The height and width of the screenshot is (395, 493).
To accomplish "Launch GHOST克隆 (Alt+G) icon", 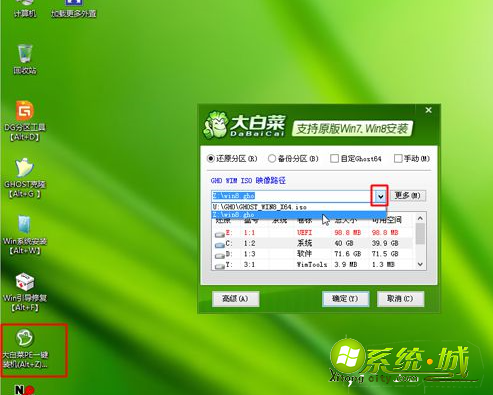I will point(25,178).
